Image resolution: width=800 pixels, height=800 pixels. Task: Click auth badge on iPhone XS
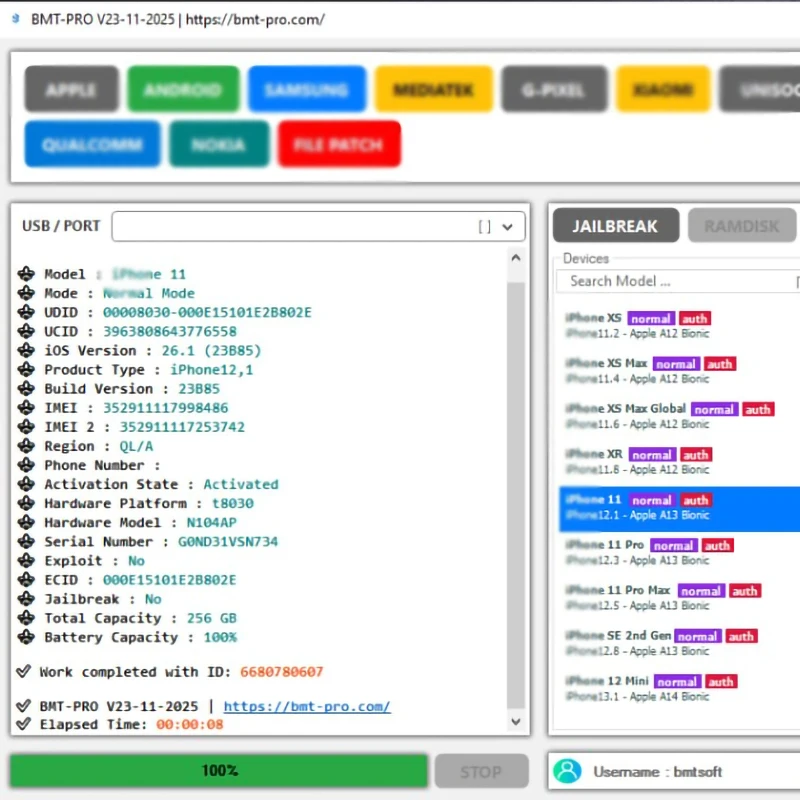pos(695,319)
